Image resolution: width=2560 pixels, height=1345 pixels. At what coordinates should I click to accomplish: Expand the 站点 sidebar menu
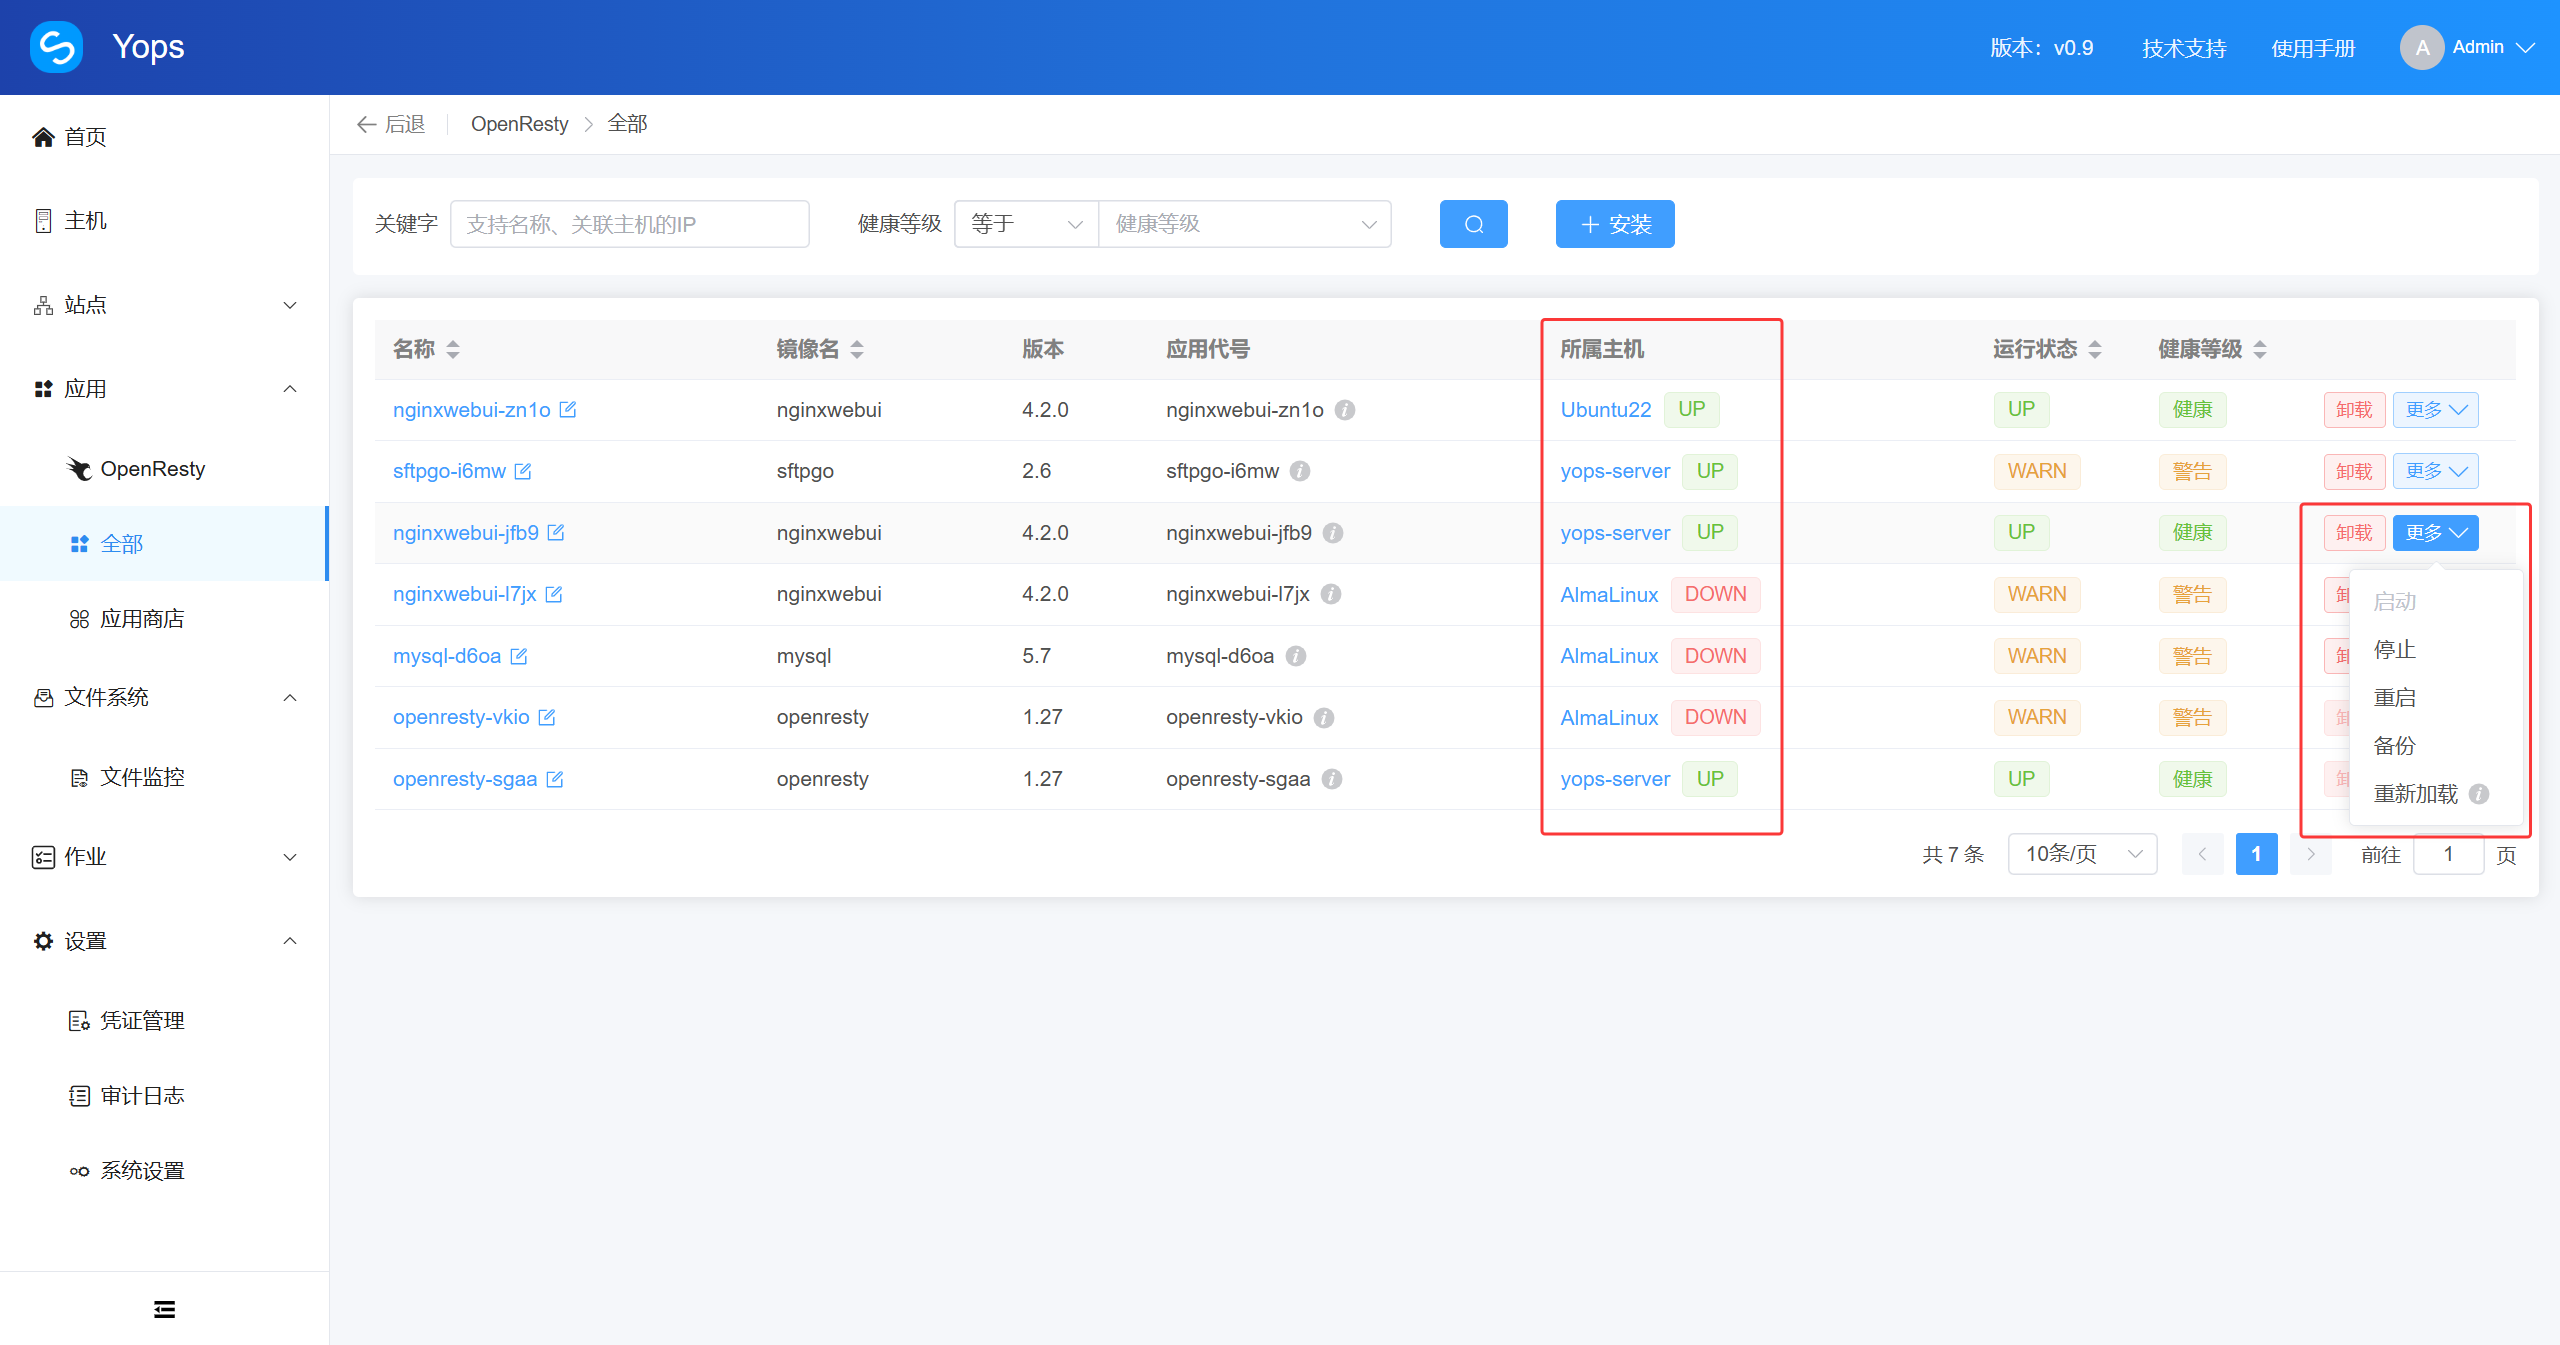click(165, 305)
